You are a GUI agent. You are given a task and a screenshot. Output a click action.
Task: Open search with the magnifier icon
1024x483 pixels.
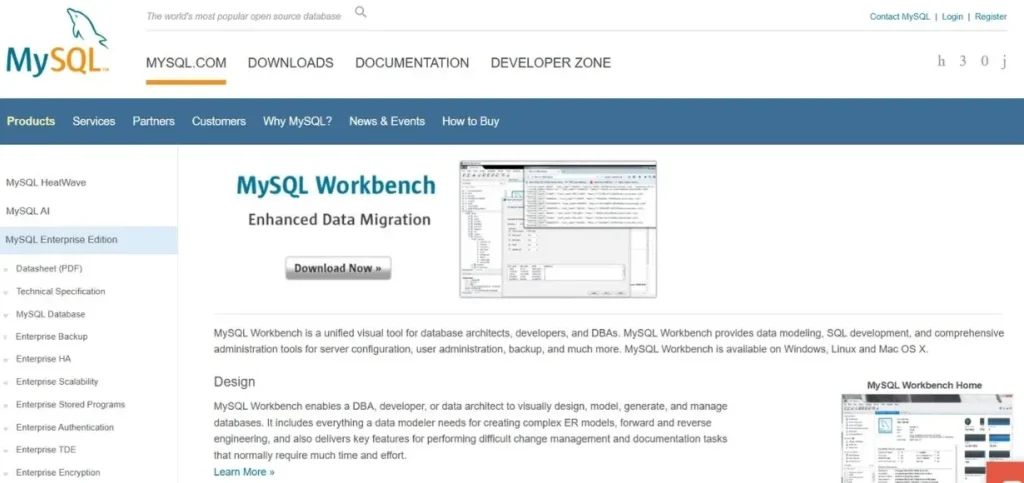pos(360,12)
